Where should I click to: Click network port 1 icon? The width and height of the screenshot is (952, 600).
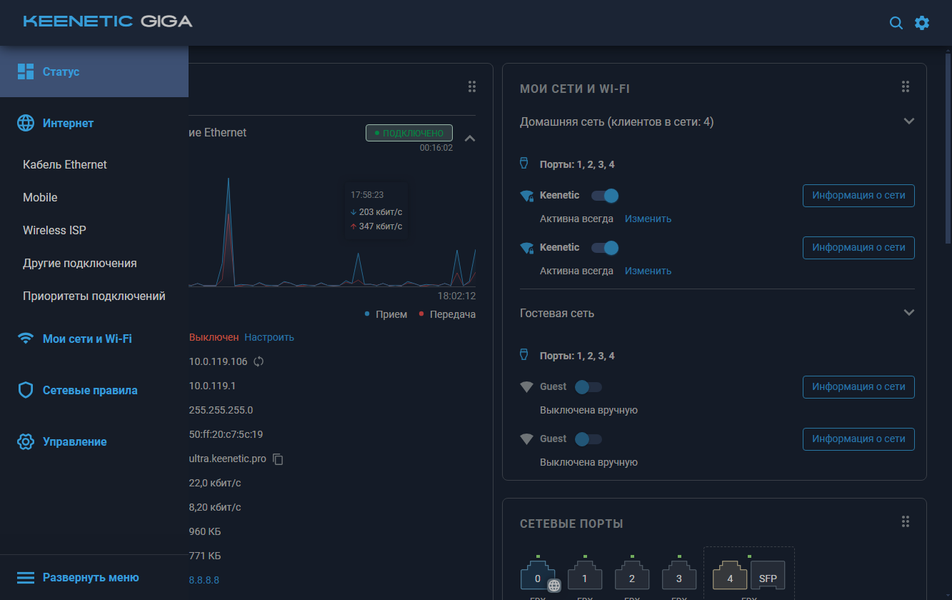click(x=585, y=575)
